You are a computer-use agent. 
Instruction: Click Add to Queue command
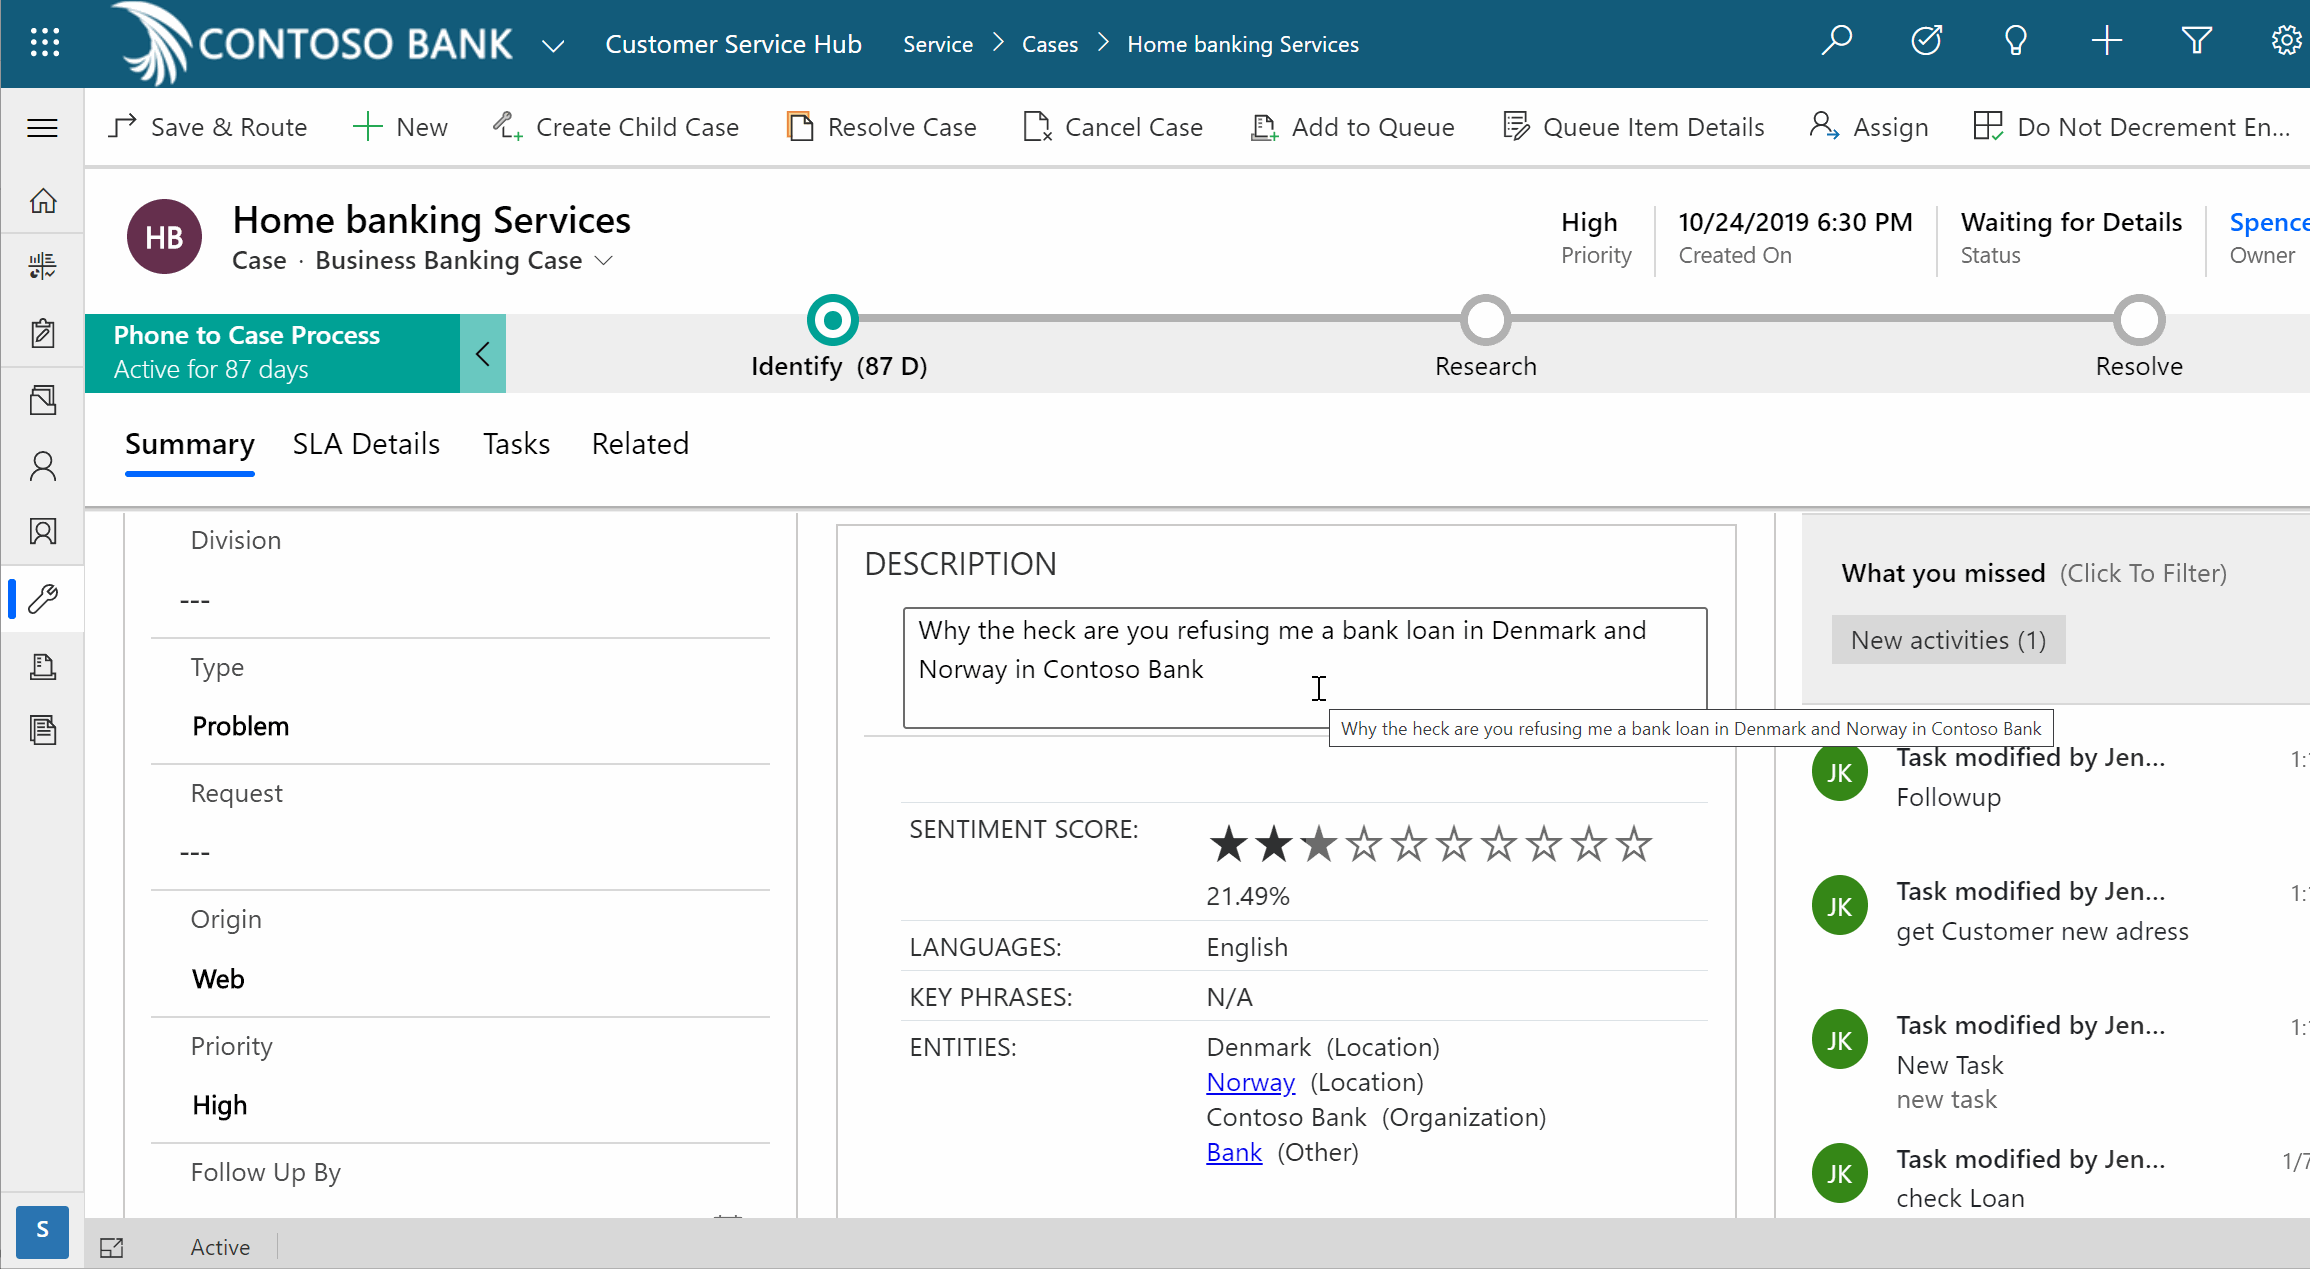(x=1352, y=127)
